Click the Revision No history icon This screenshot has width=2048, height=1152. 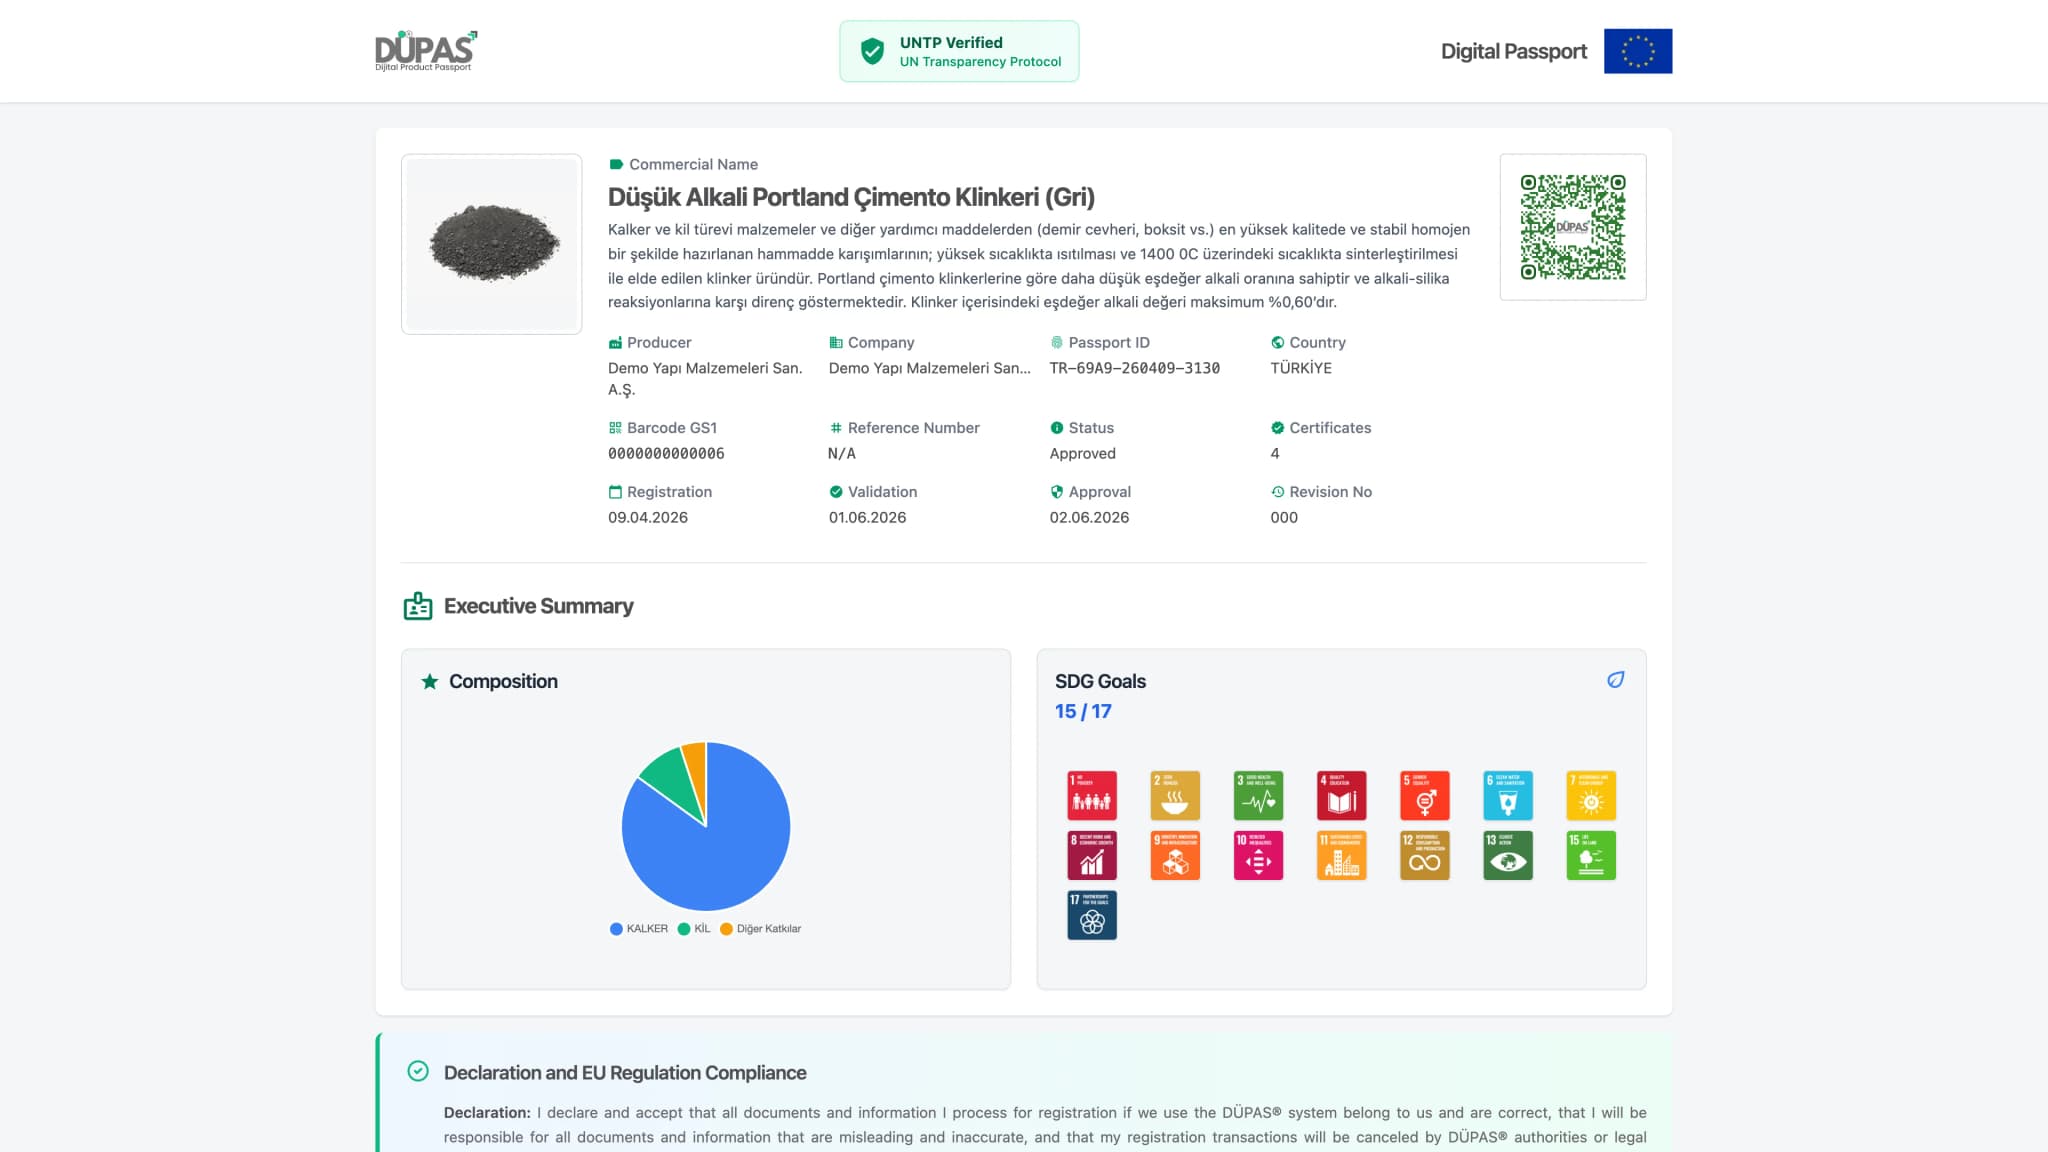point(1277,492)
